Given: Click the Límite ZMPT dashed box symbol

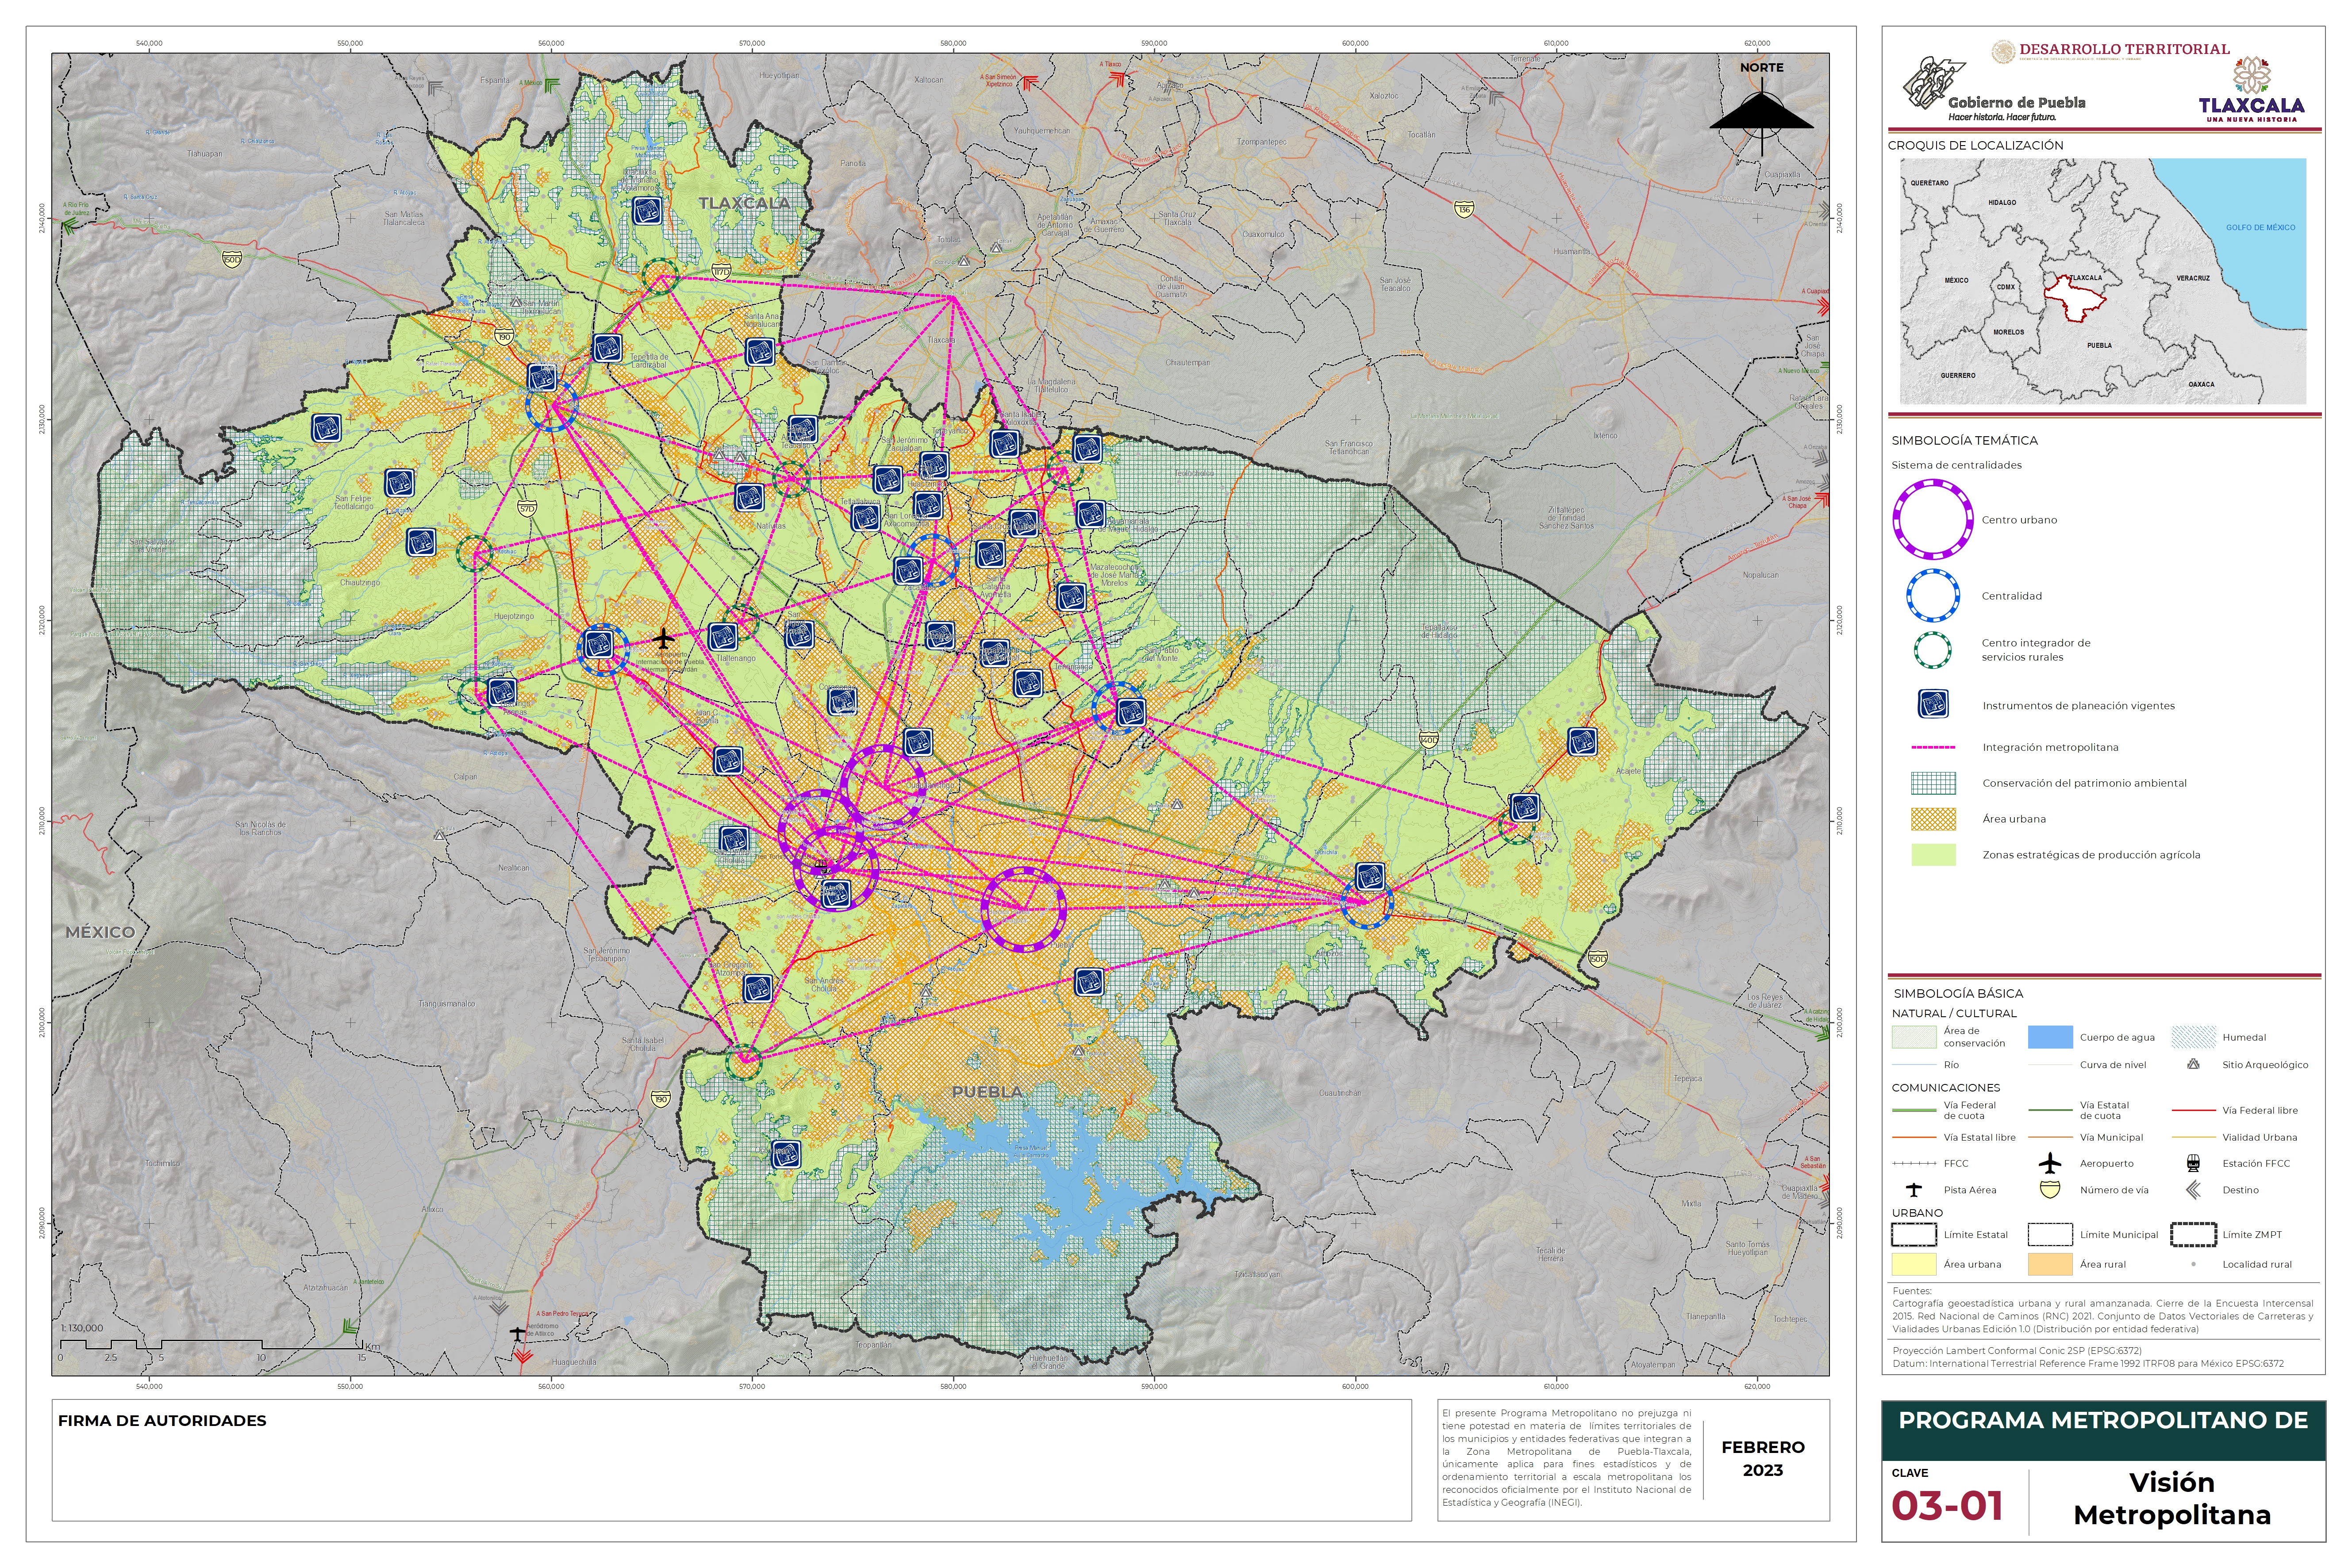Looking at the screenshot, I should (x=2194, y=1234).
